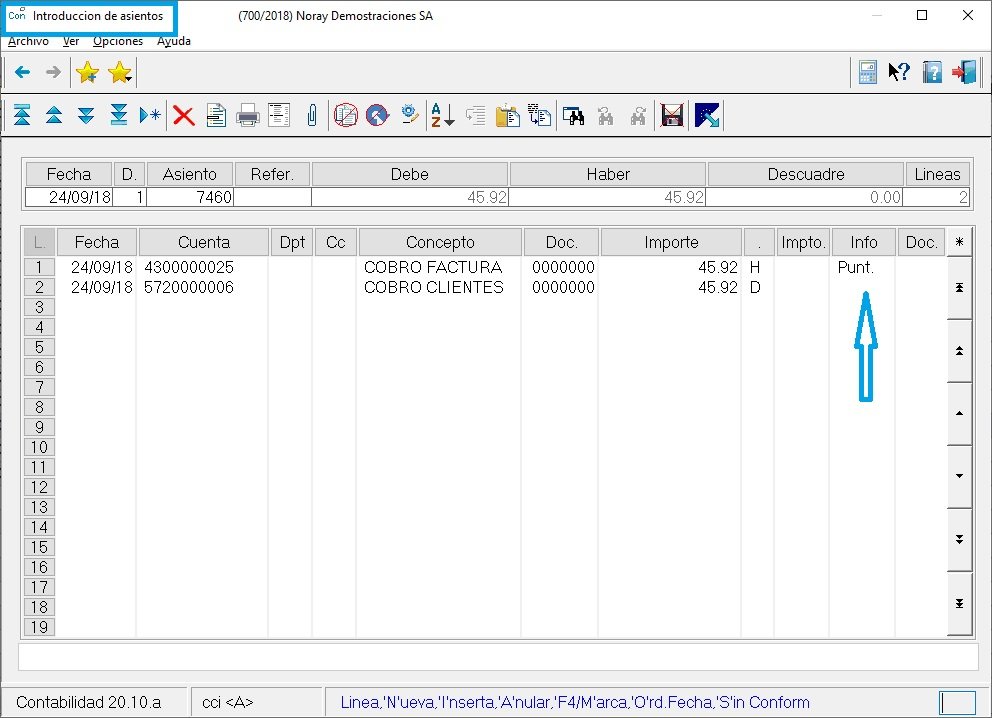This screenshot has width=992, height=718.
Task: Click the asterisk button beside the grid header
Action: [x=960, y=242]
